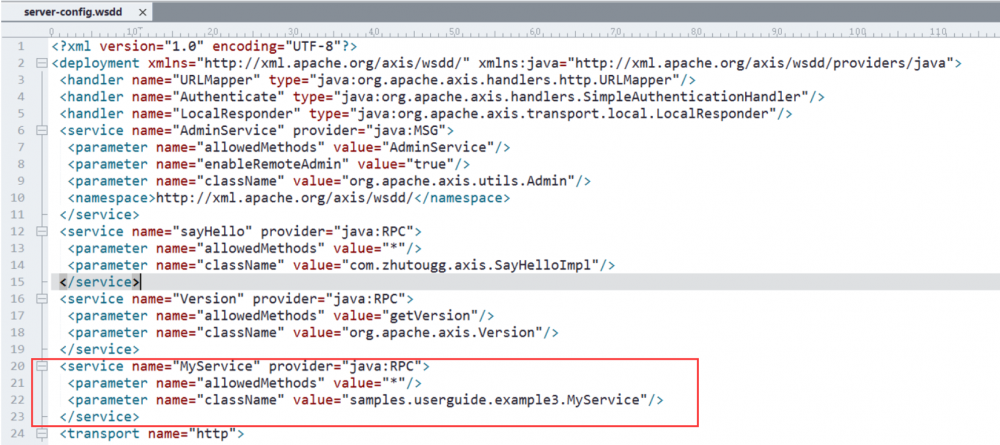This screenshot has height=445, width=1000.
Task: Click the getVersion allowedMethods value
Action: coord(430,316)
